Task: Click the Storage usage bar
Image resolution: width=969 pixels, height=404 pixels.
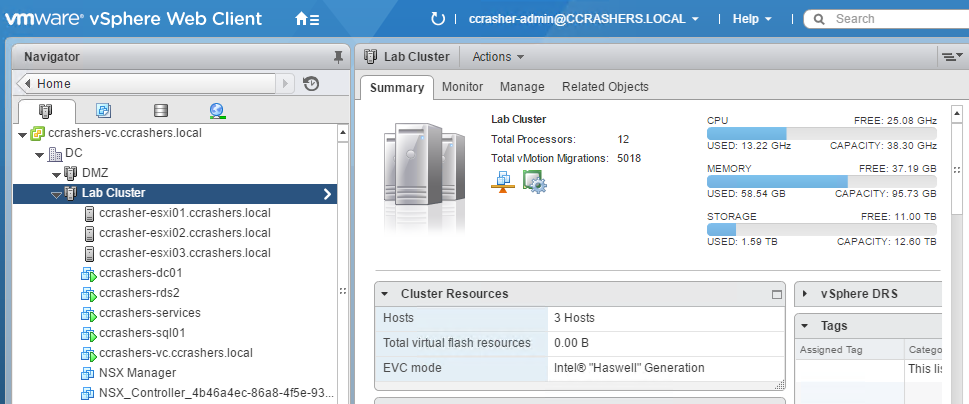Action: tap(821, 230)
